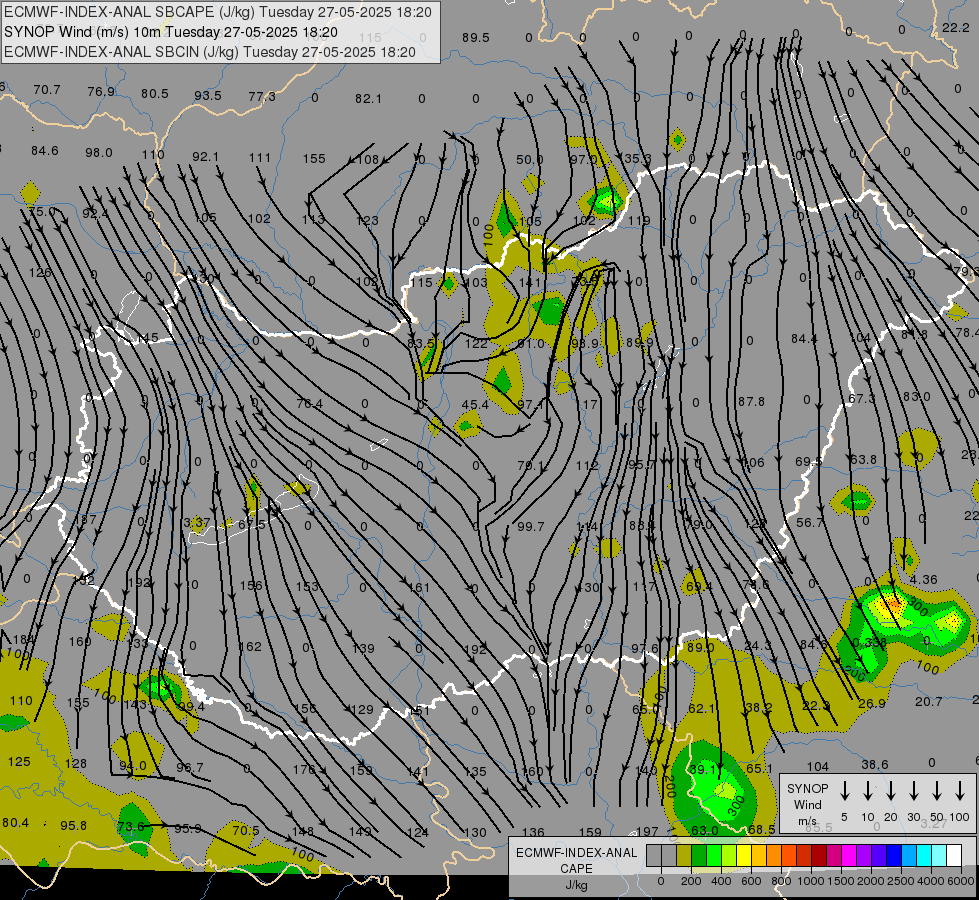Click the map value 63.8
Screen dimensions: 979x900
point(863,460)
